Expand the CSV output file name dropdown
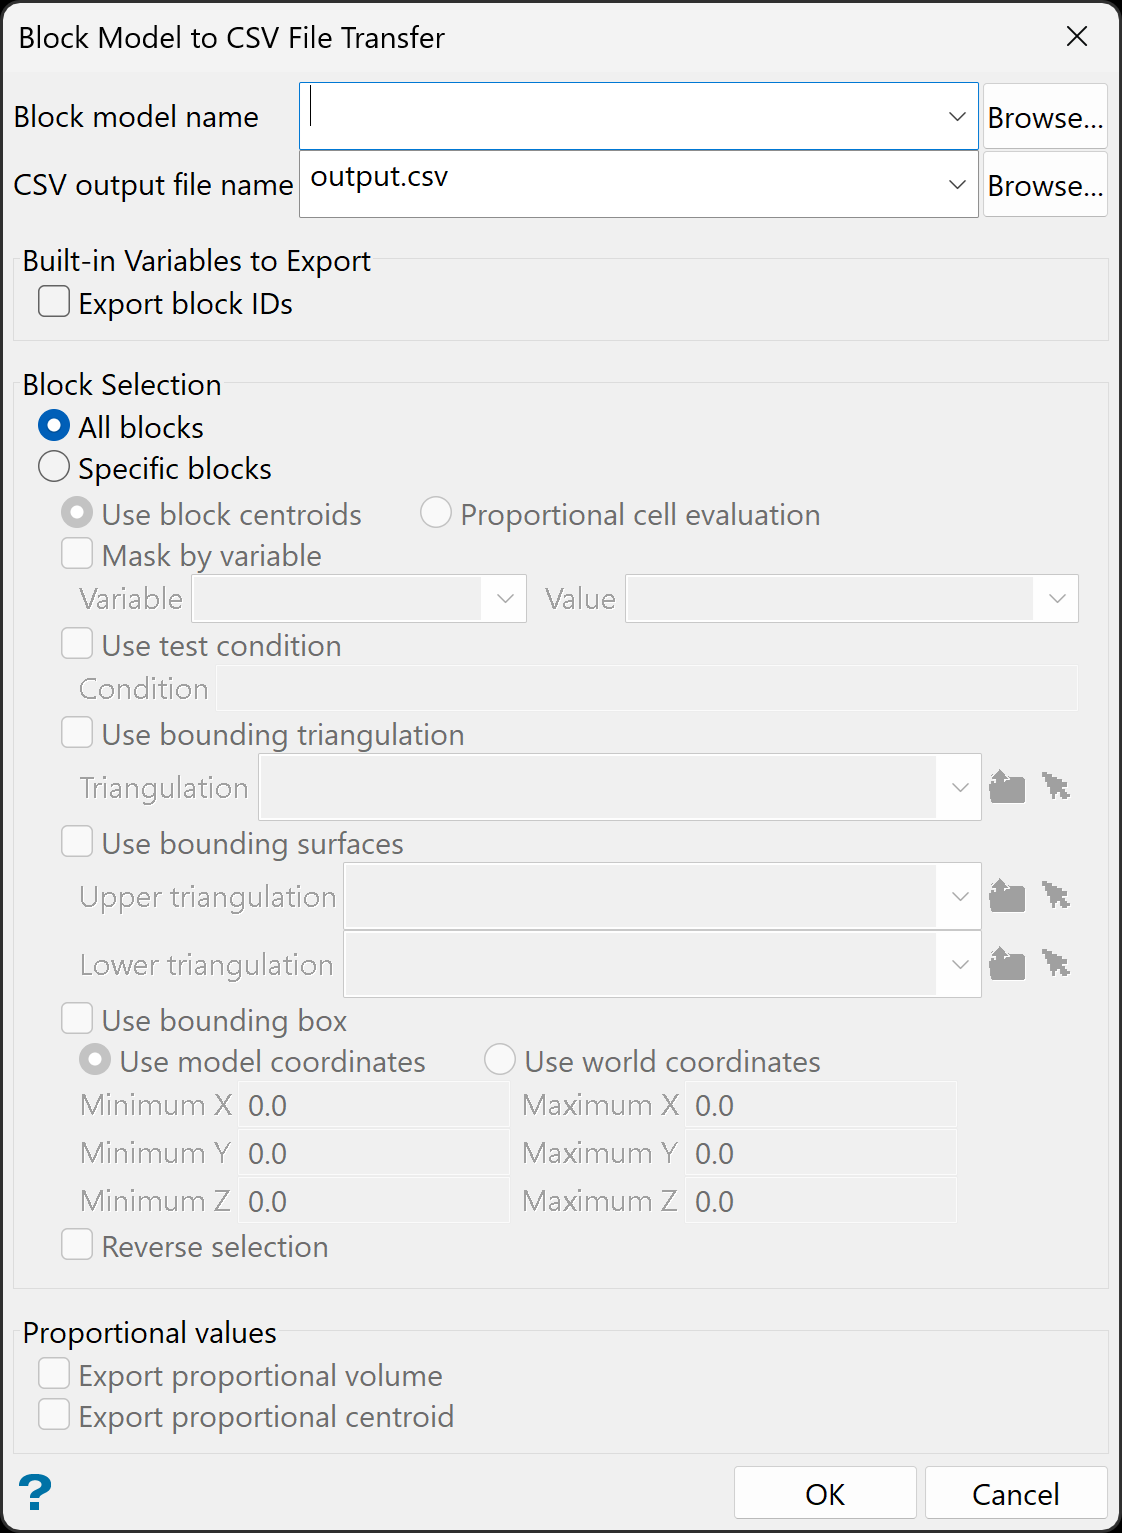Image resolution: width=1122 pixels, height=1533 pixels. click(957, 184)
